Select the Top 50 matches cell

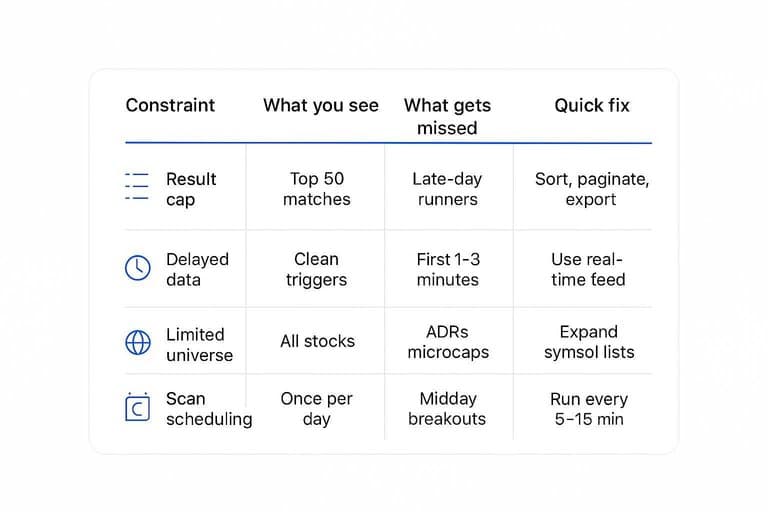tap(317, 189)
